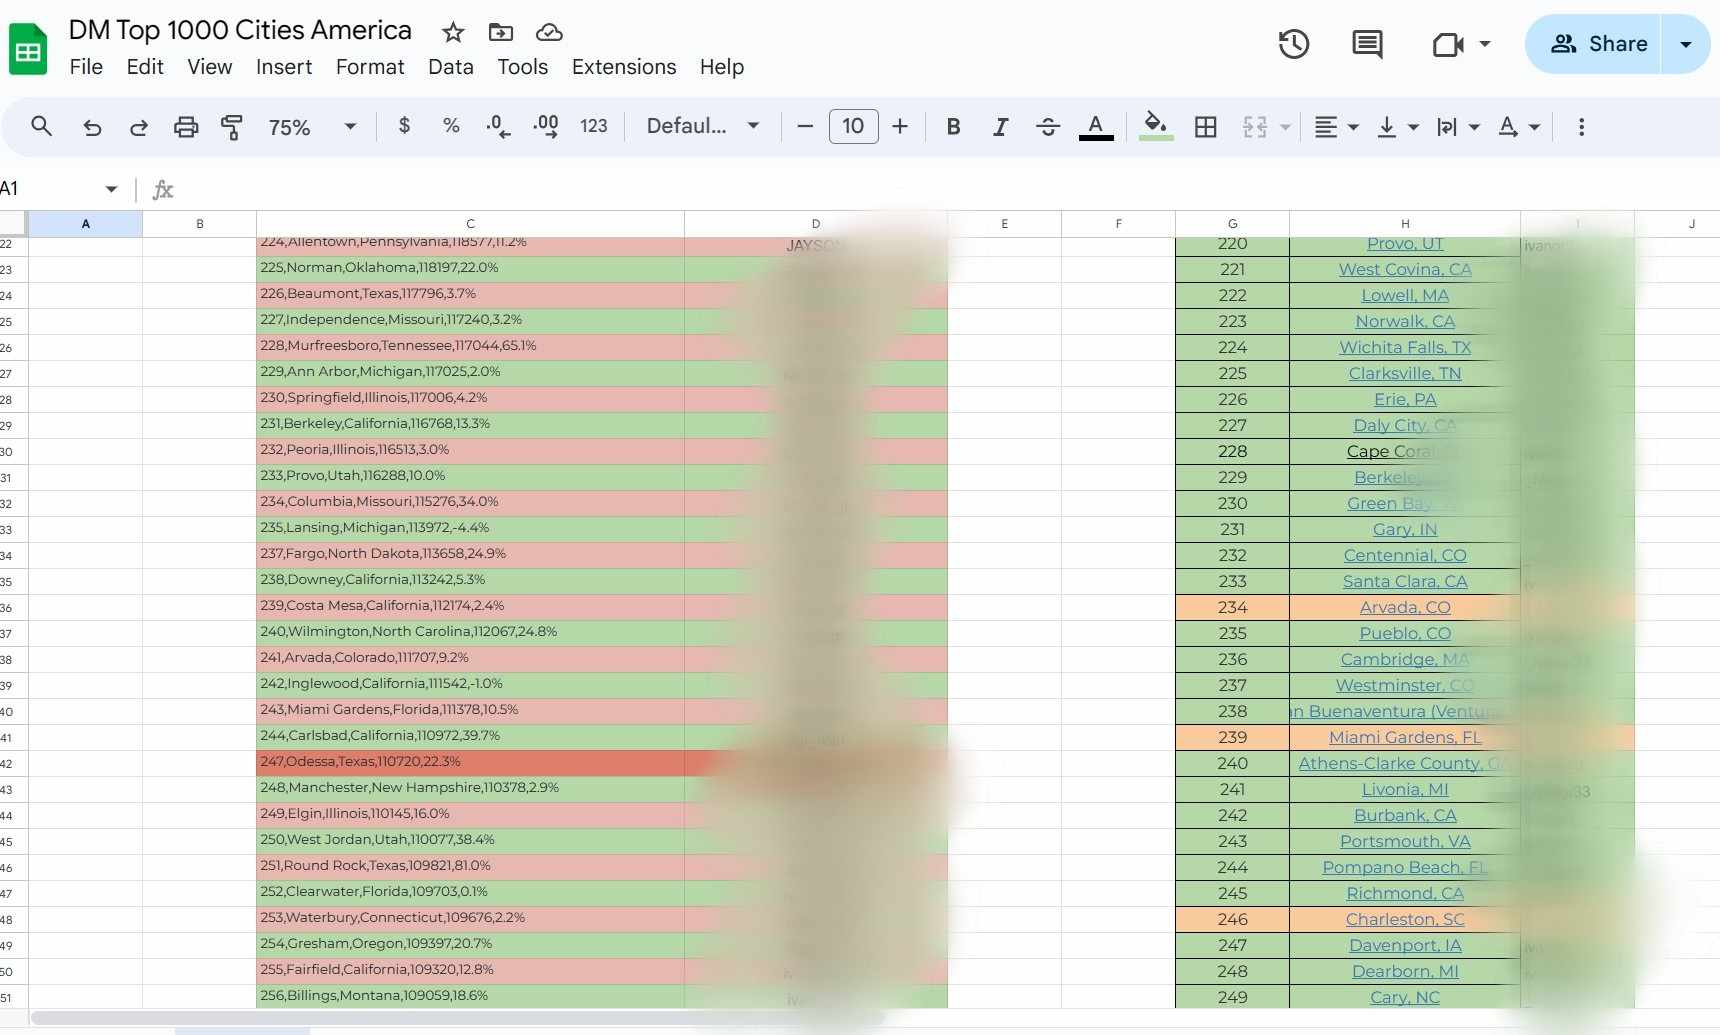Open Share options dropdown arrow

pyautogui.click(x=1686, y=44)
